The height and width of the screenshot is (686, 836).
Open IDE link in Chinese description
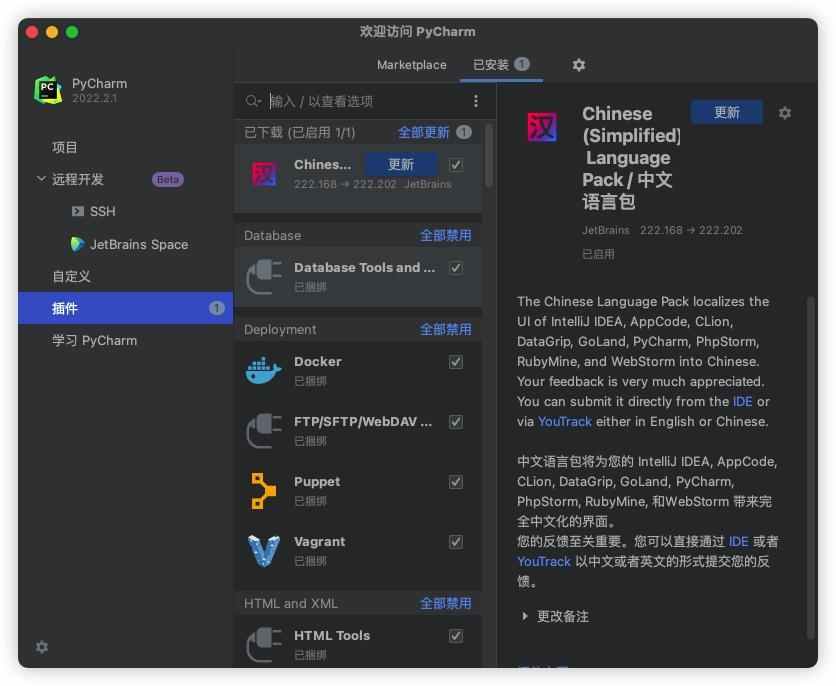tap(738, 542)
